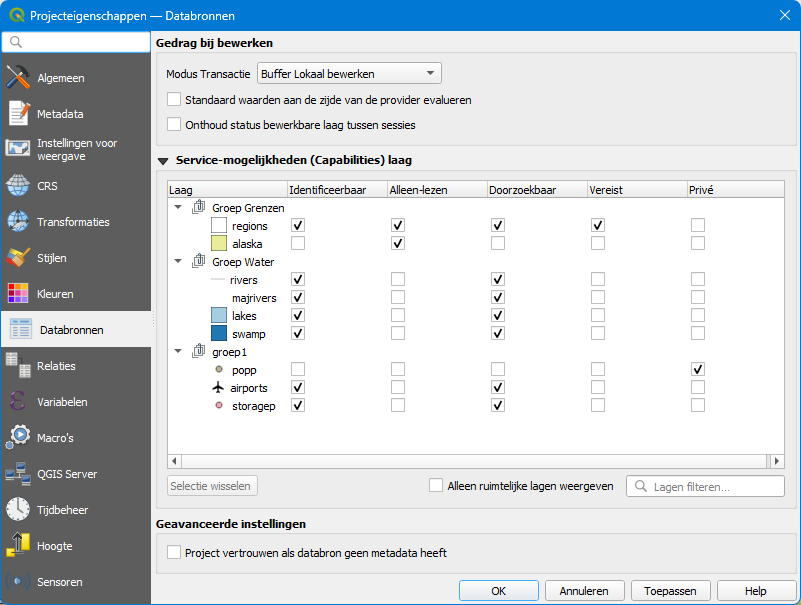Uncheck Privé for the popp layer

tap(698, 369)
